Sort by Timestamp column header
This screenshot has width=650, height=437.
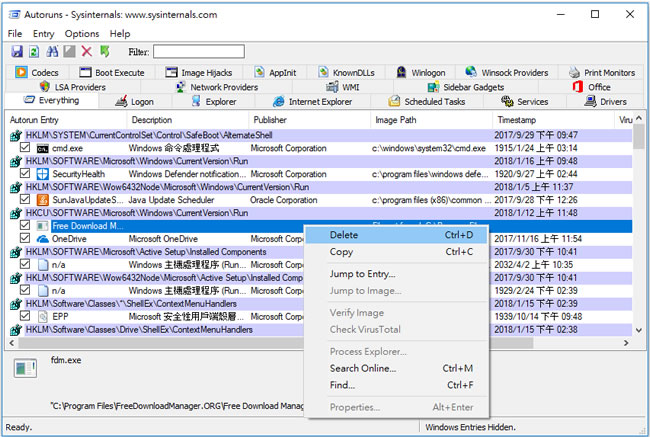(553, 120)
